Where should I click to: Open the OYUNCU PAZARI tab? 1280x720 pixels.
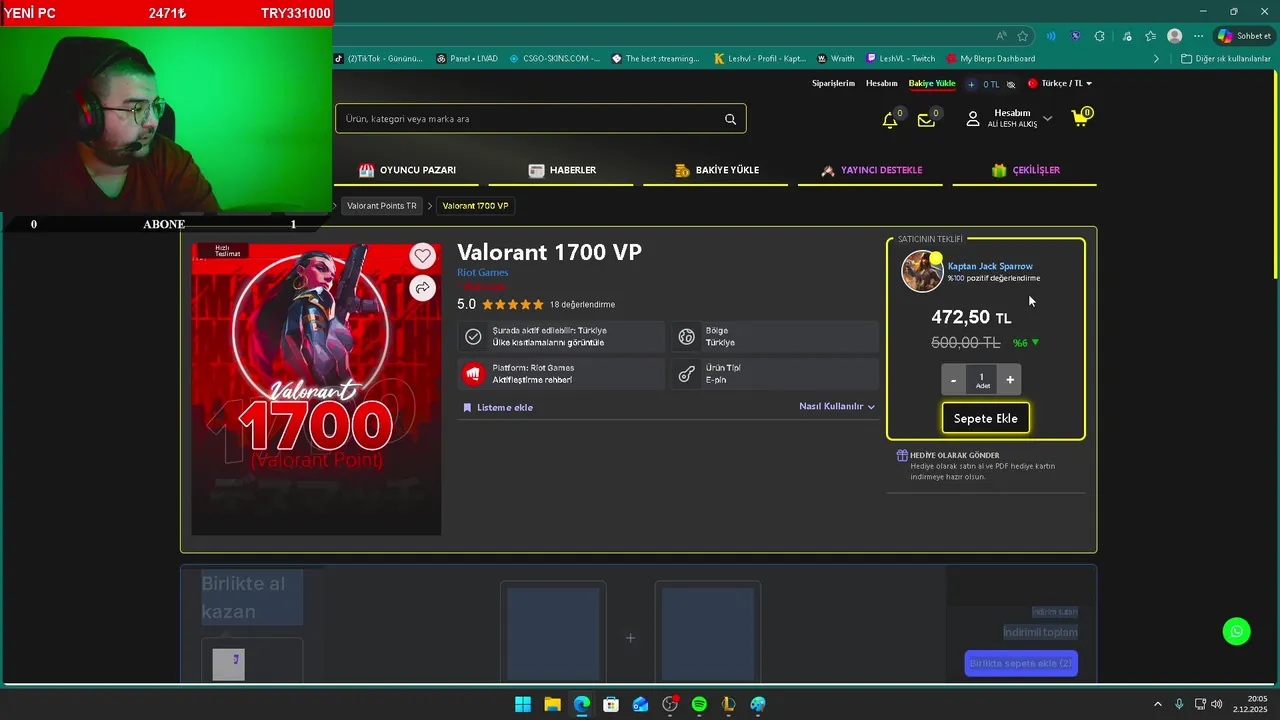point(407,170)
